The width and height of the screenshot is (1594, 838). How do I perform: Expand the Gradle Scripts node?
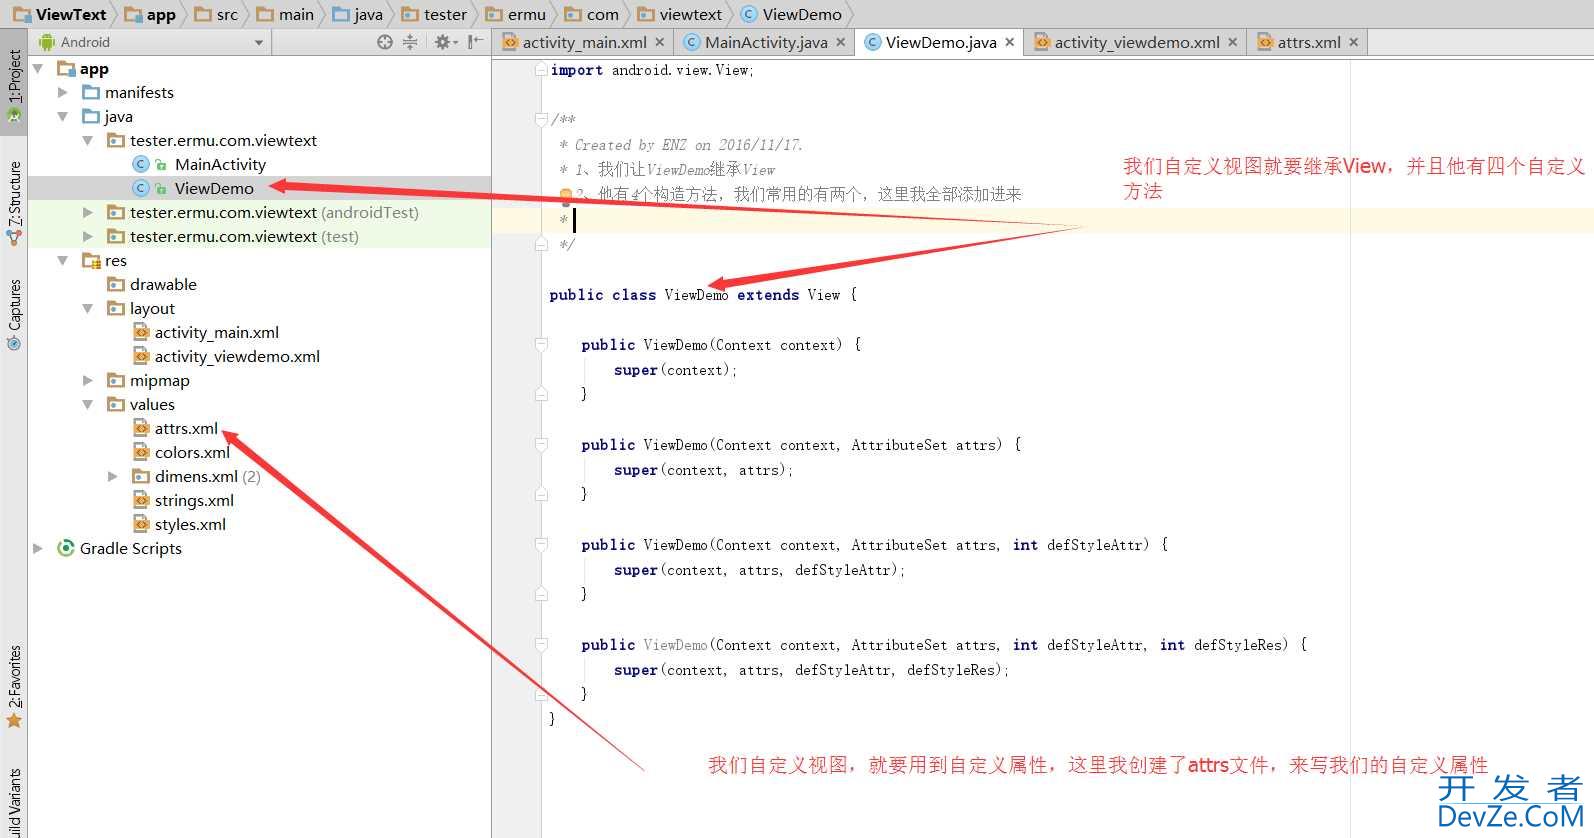38,548
